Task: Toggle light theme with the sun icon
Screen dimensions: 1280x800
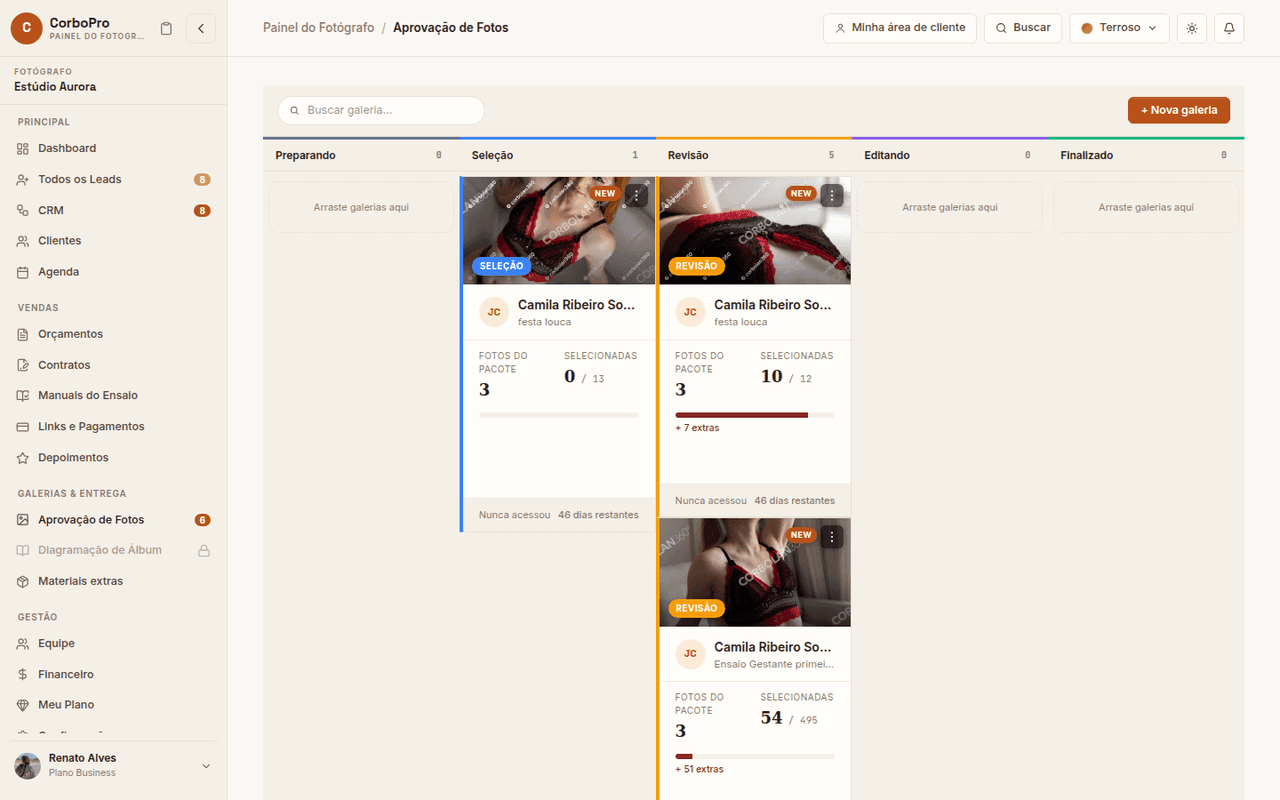Action: point(1192,28)
